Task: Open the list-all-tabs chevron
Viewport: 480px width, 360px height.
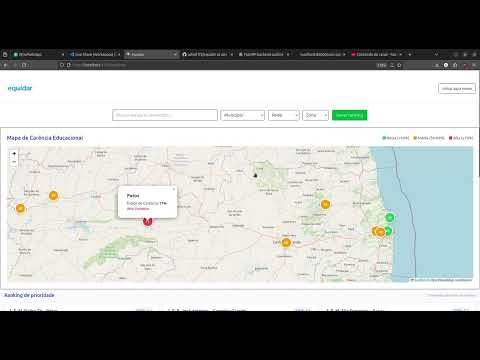Action: click(x=436, y=54)
